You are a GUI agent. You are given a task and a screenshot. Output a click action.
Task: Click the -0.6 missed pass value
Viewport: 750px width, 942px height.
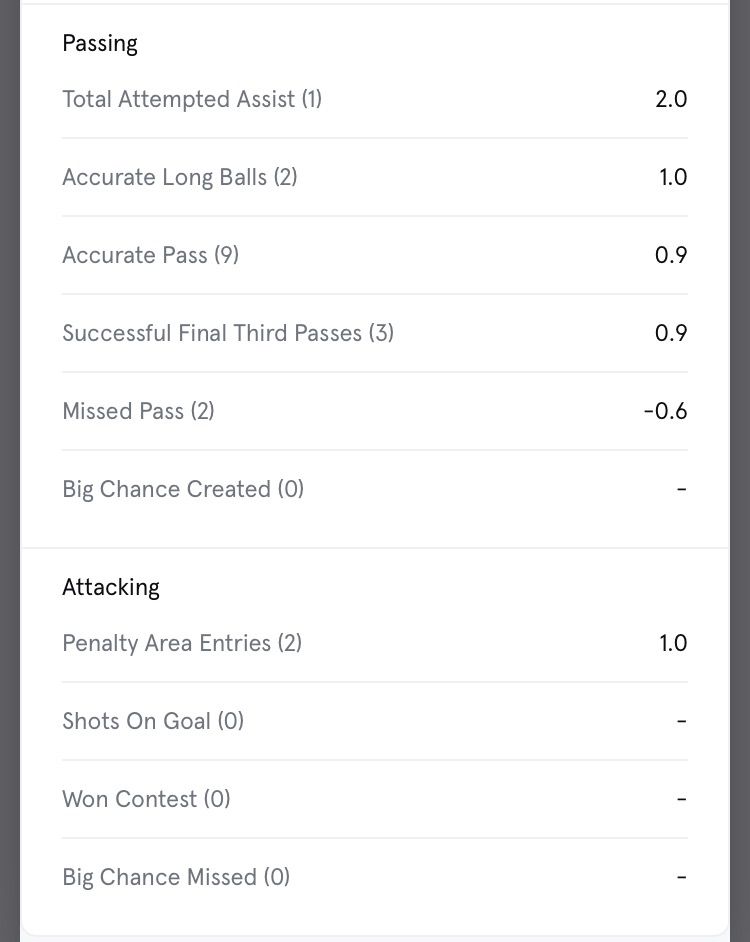tap(665, 411)
